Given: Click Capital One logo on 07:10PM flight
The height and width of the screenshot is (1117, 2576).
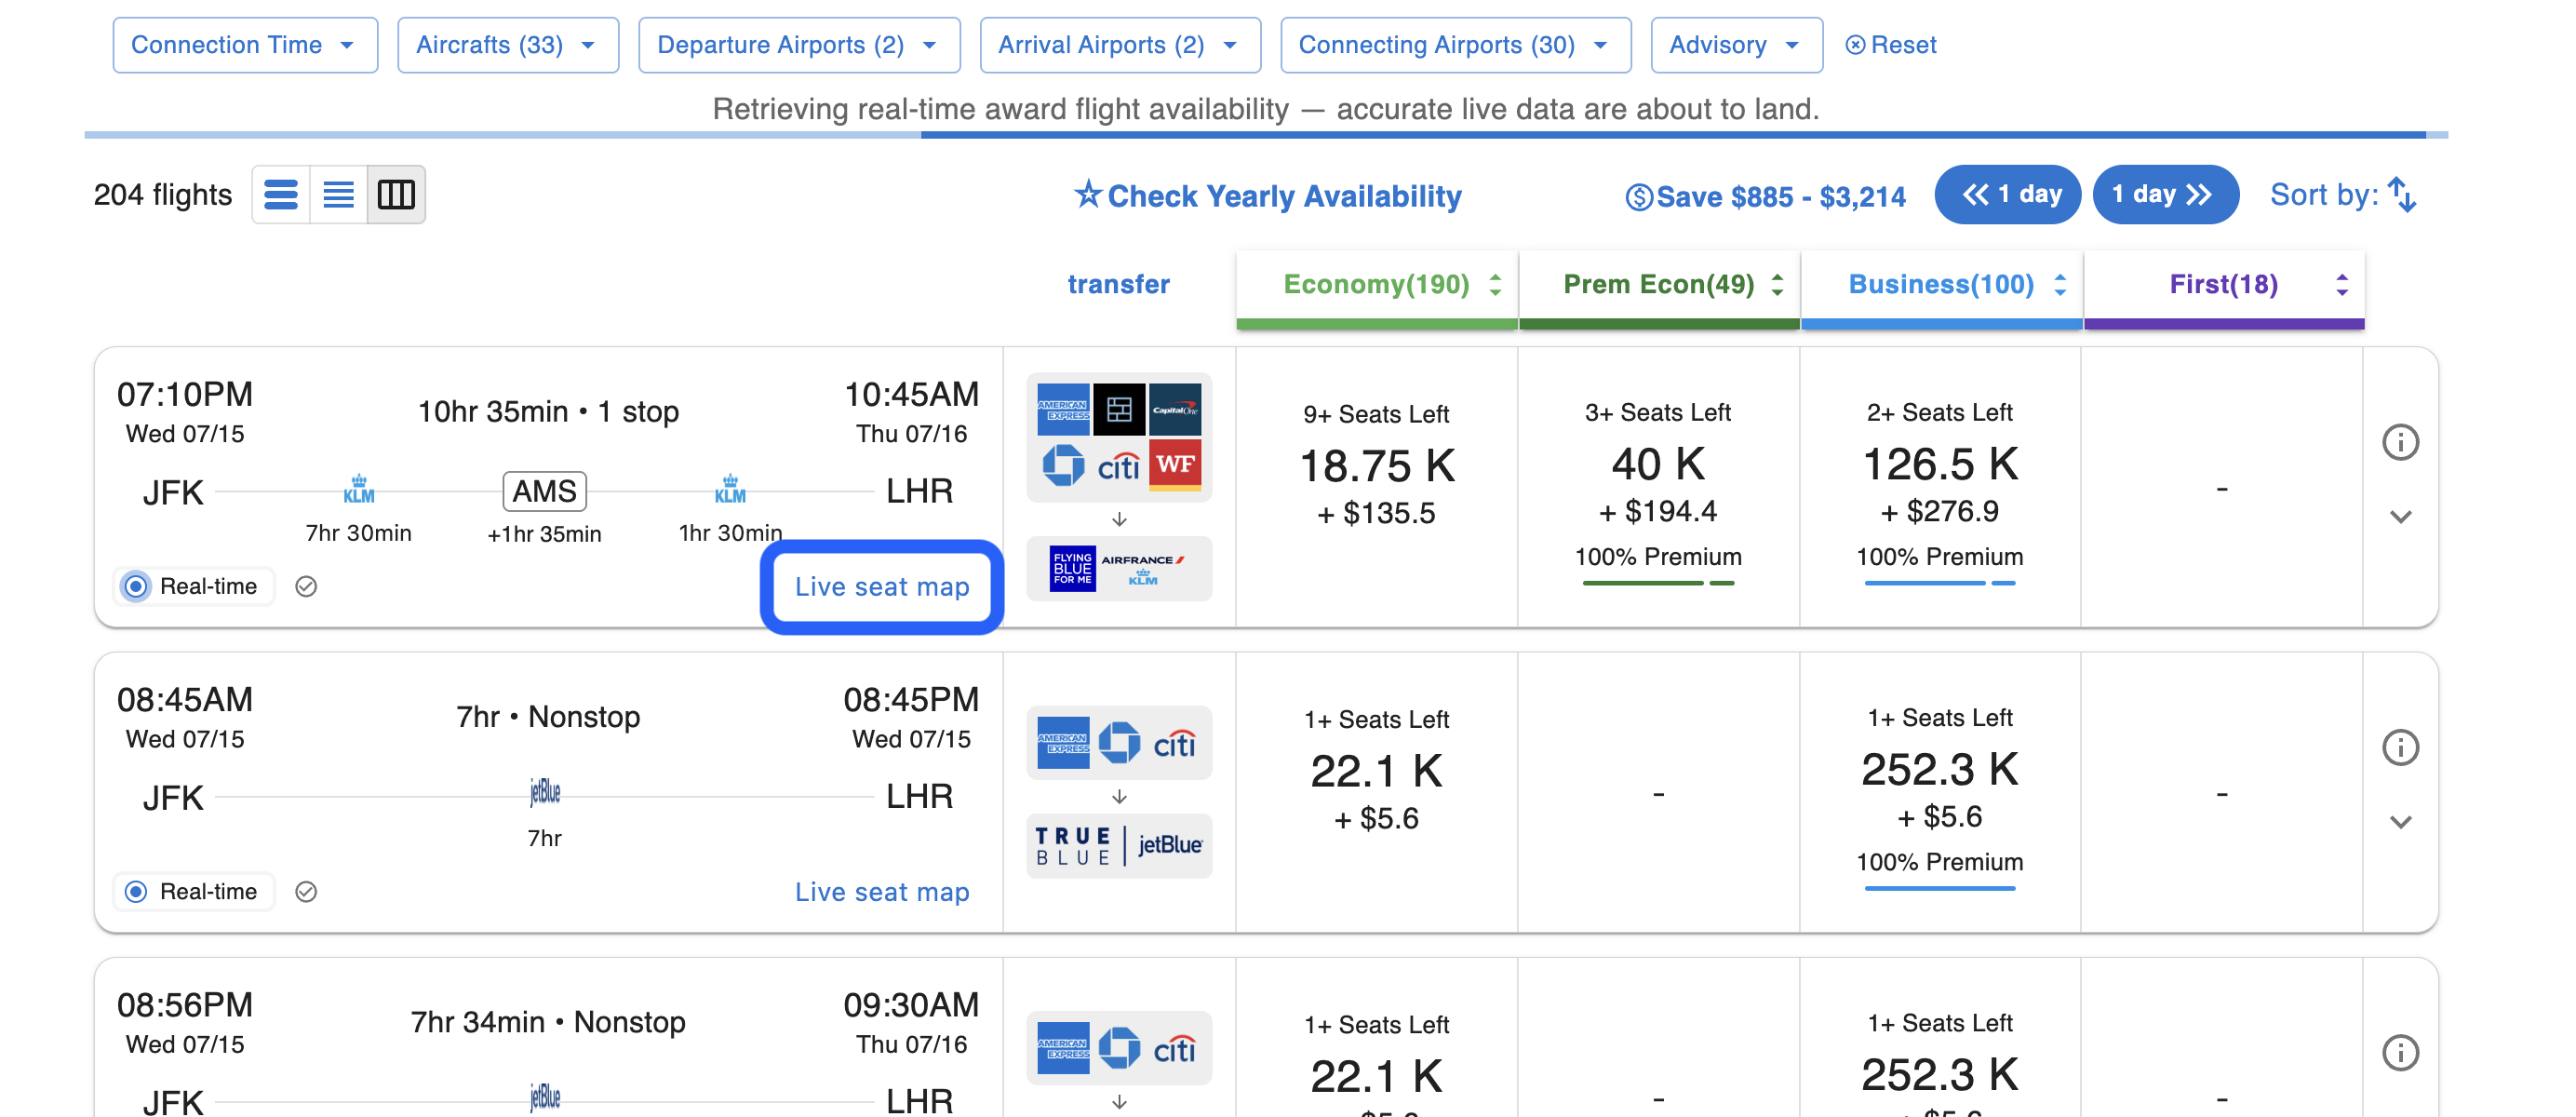Looking at the screenshot, I should [1175, 409].
